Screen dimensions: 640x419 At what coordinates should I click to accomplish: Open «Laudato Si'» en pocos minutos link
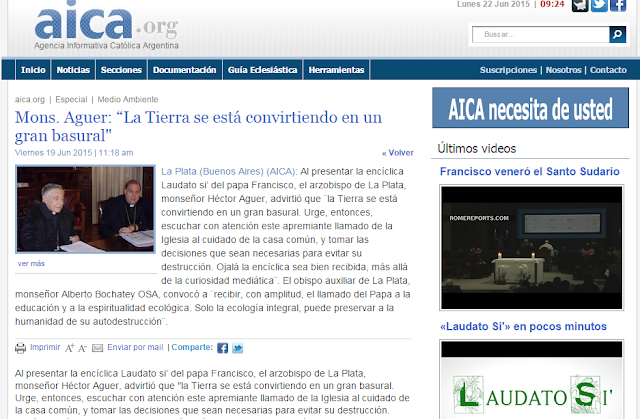coord(523,326)
